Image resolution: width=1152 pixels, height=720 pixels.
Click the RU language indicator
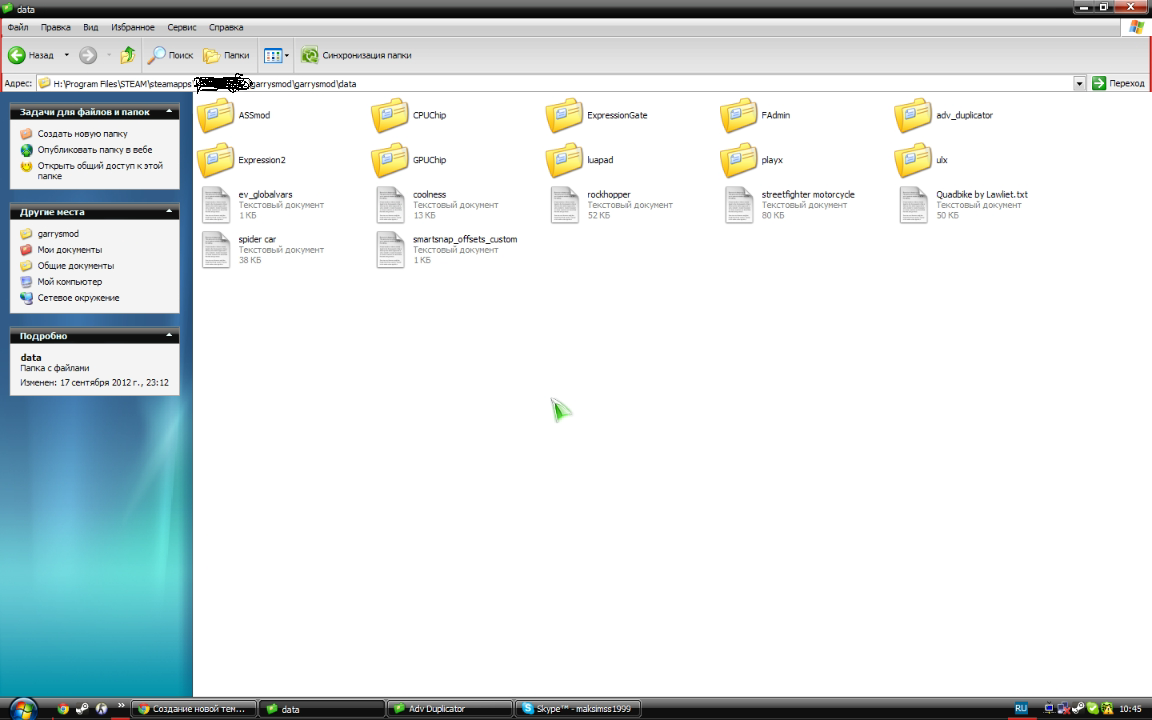1020,709
